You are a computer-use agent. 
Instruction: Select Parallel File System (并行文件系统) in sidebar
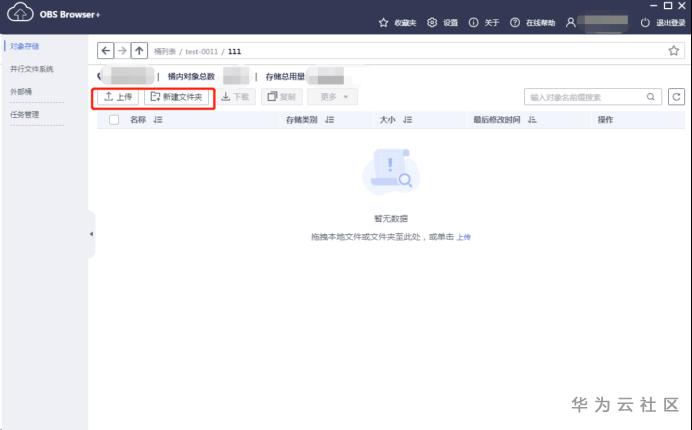(x=32, y=69)
